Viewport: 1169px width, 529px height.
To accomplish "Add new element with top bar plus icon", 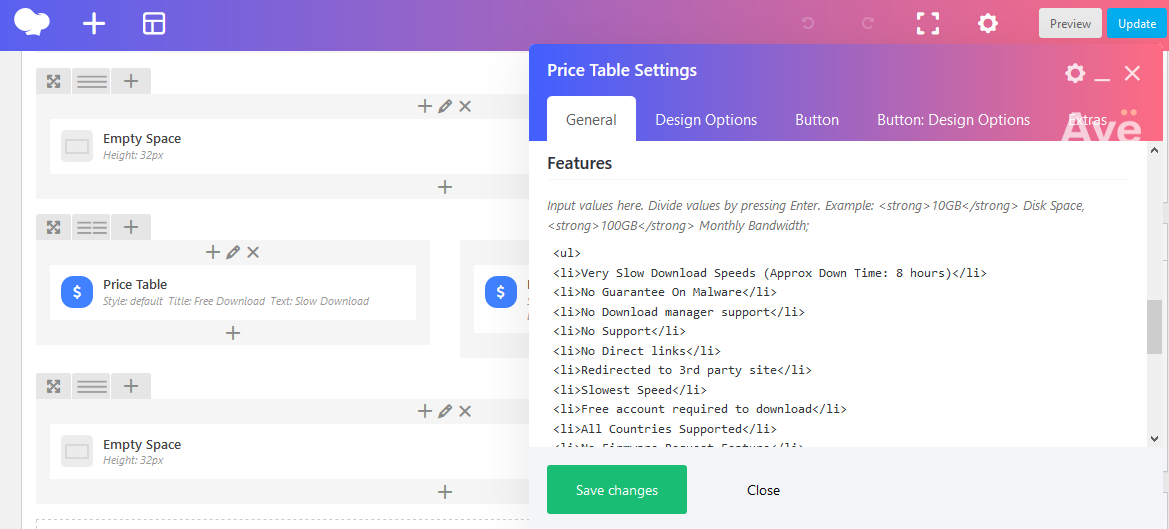I will 93,24.
